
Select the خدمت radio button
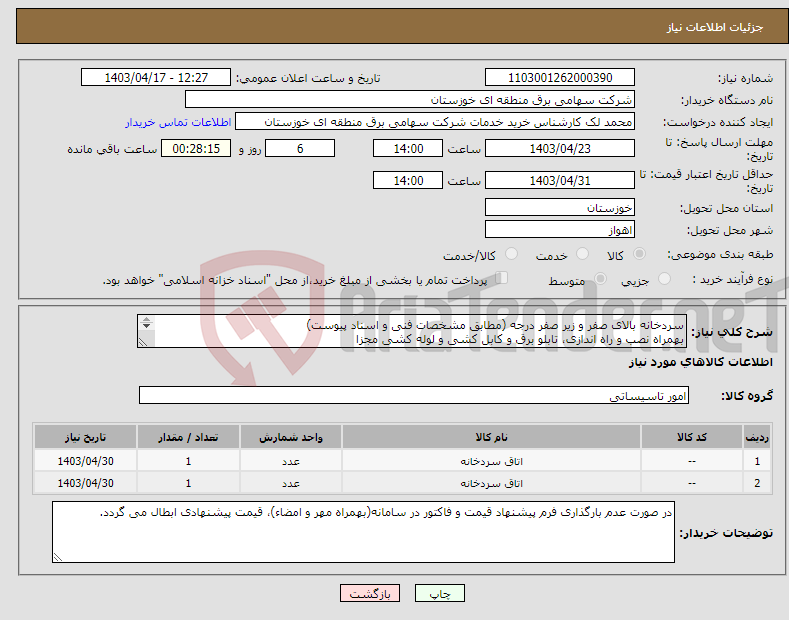582,254
